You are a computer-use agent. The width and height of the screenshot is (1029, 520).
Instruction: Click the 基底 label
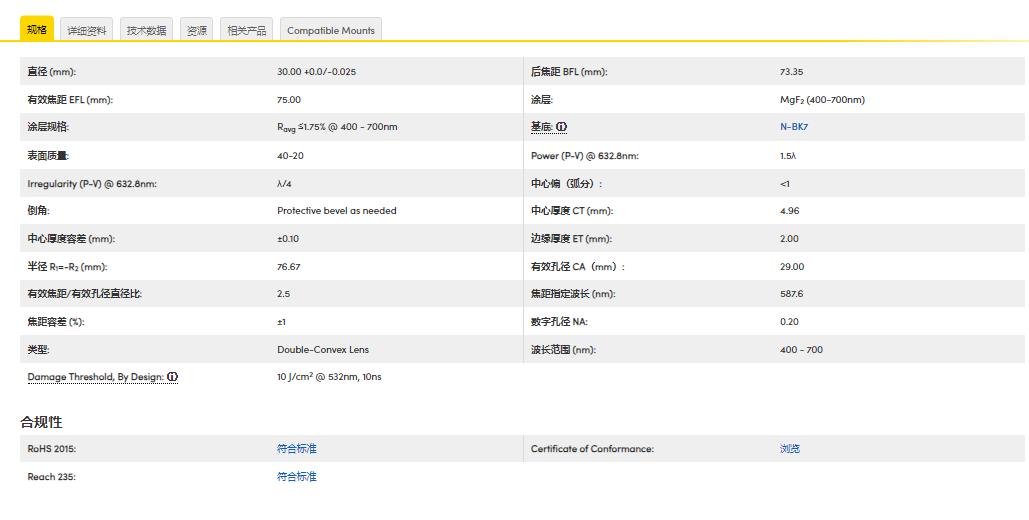pos(542,127)
